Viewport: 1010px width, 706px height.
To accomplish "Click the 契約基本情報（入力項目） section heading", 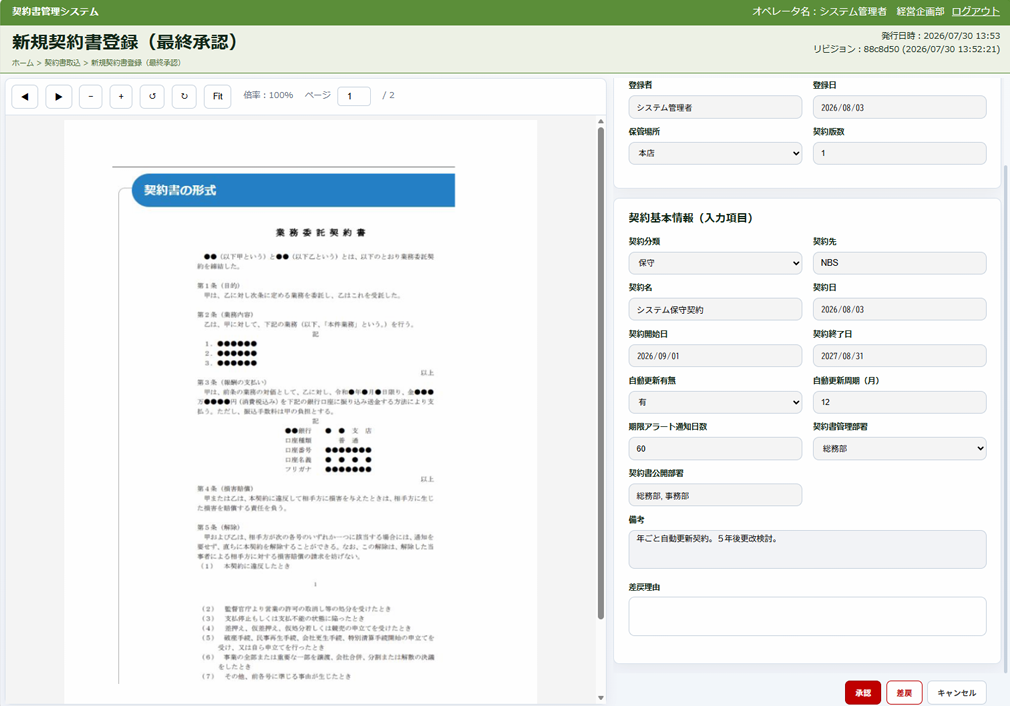I will [691, 218].
